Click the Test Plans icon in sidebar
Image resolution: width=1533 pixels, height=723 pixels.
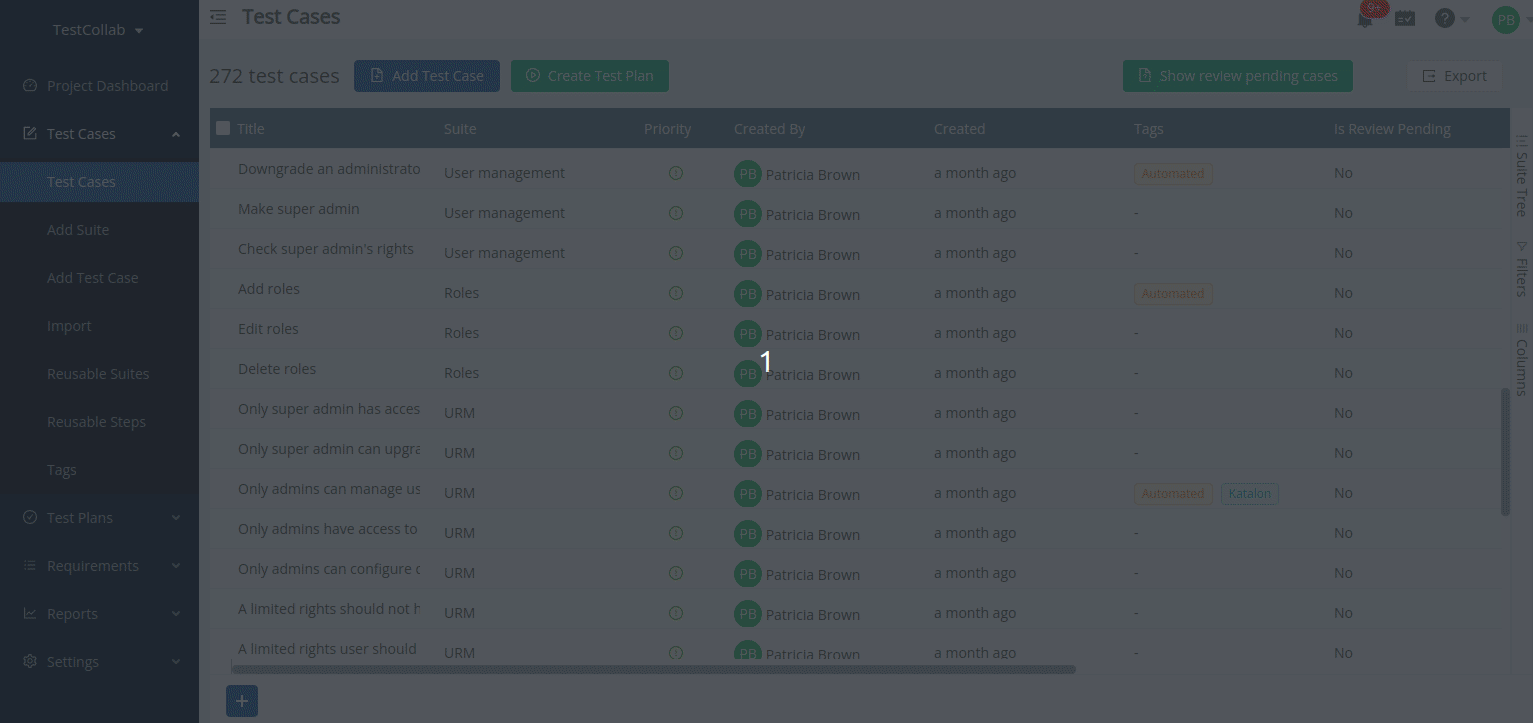(x=30, y=518)
